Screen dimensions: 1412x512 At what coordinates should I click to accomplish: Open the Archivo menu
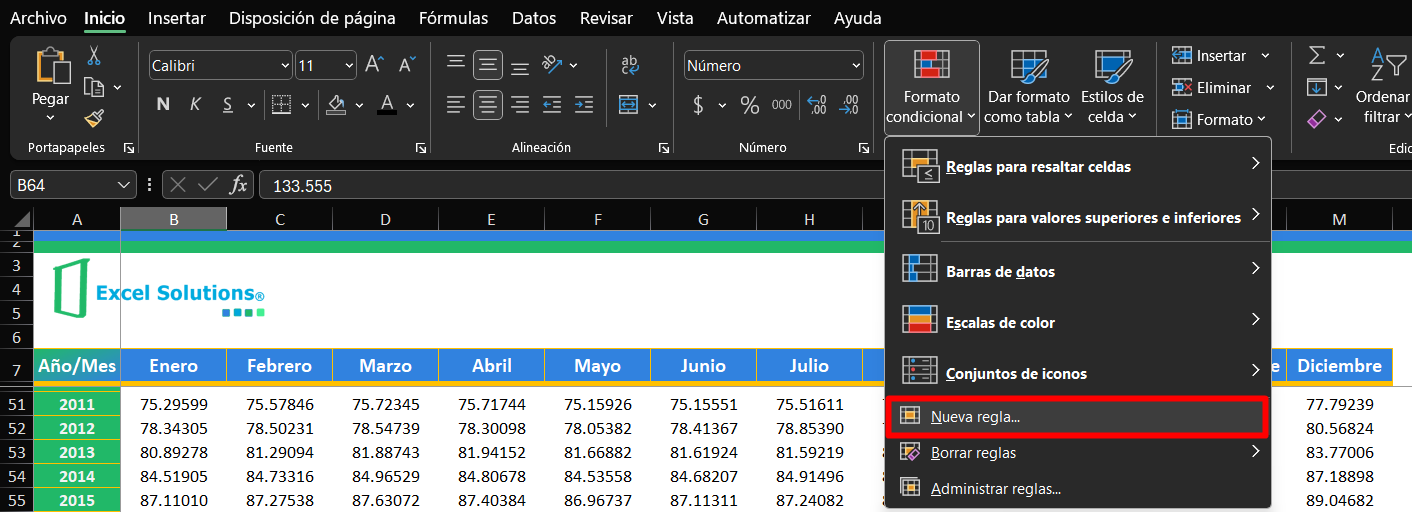point(38,18)
